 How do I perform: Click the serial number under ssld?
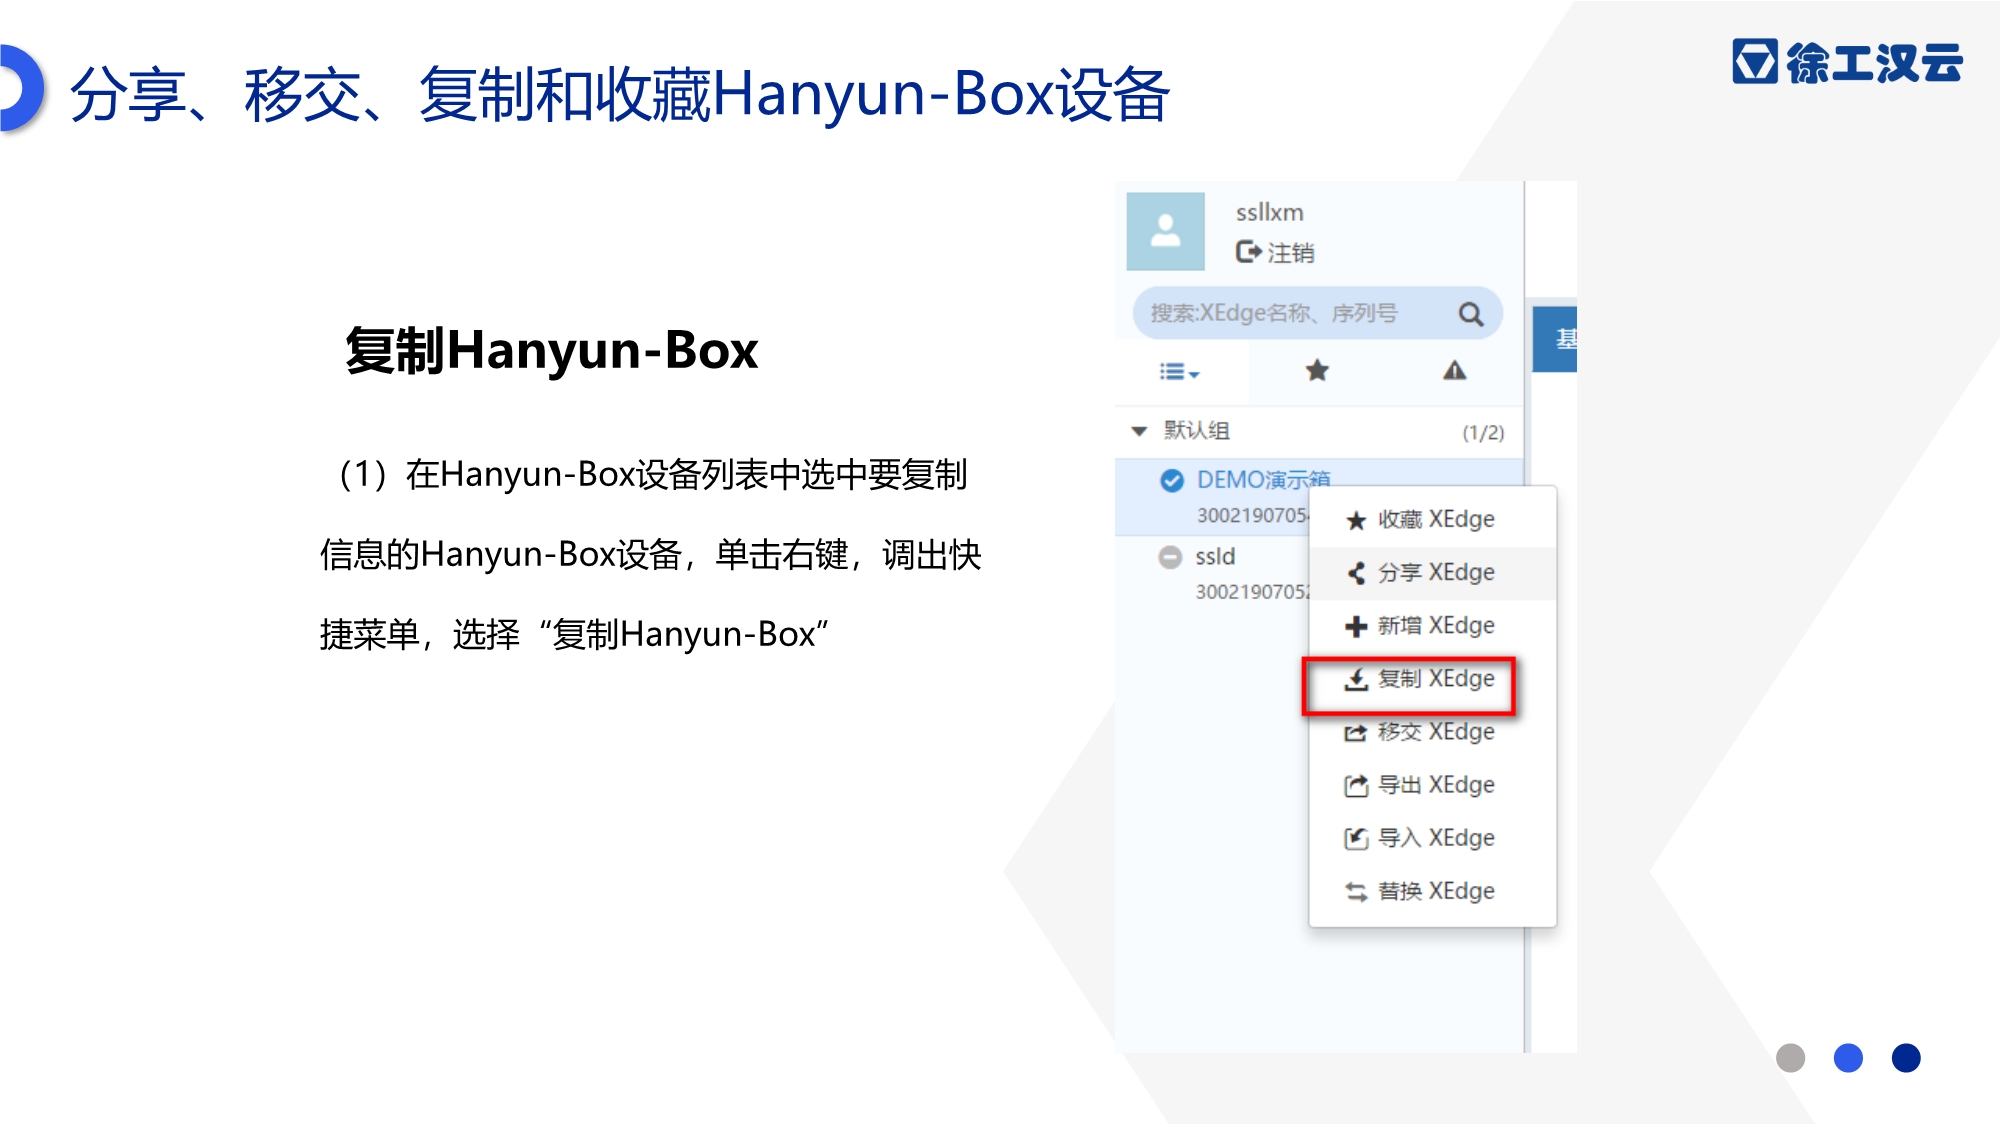click(x=1252, y=591)
